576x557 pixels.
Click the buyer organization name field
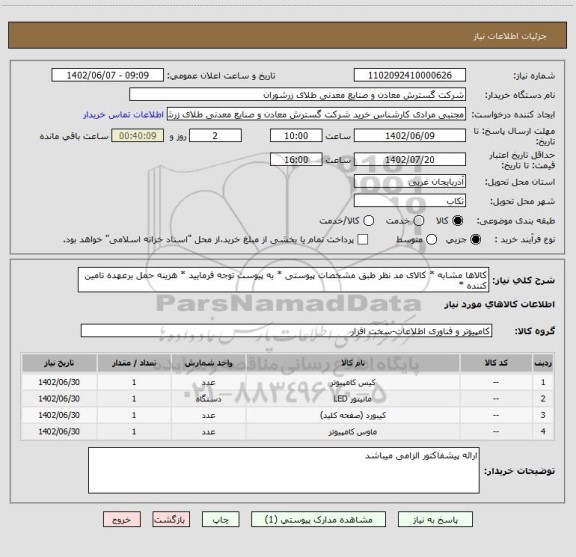[298, 95]
